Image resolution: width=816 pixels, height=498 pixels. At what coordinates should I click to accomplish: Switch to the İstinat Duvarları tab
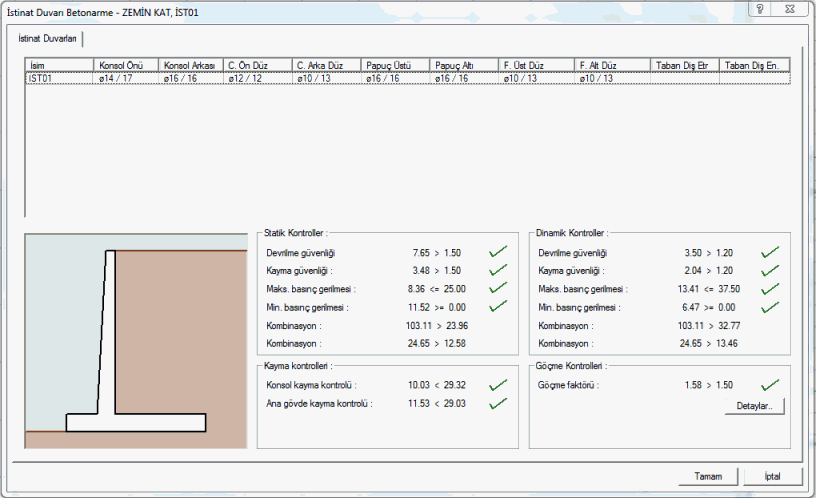tap(48, 38)
